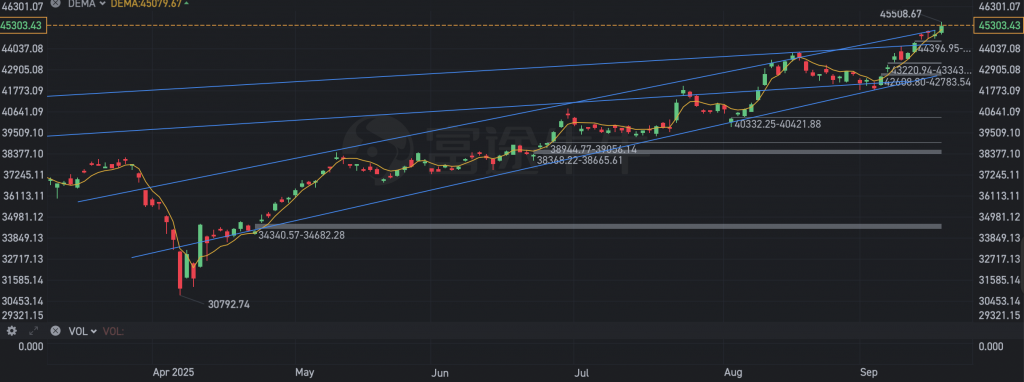Click the Sep time axis label
This screenshot has width=1024, height=382.
[x=869, y=373]
